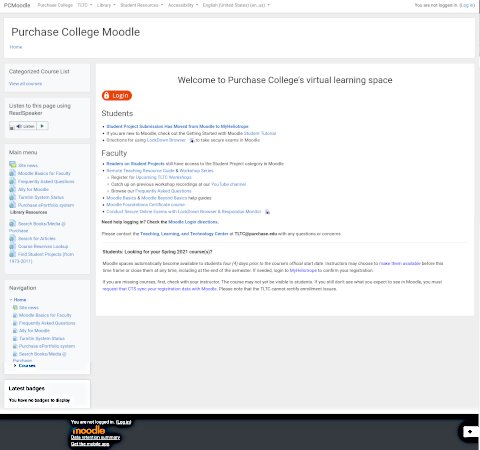Click the Moodle Basics for Faculty icon in Main menu
The height and width of the screenshot is (450, 480).
(x=12, y=173)
